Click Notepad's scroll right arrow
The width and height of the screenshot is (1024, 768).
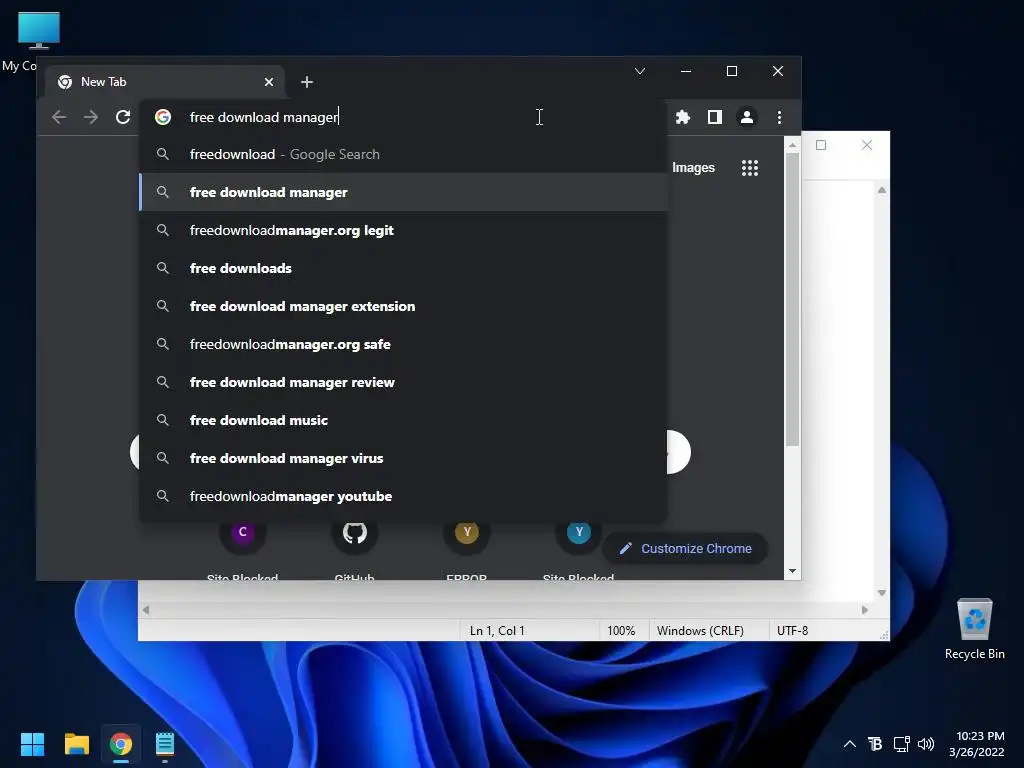865,610
